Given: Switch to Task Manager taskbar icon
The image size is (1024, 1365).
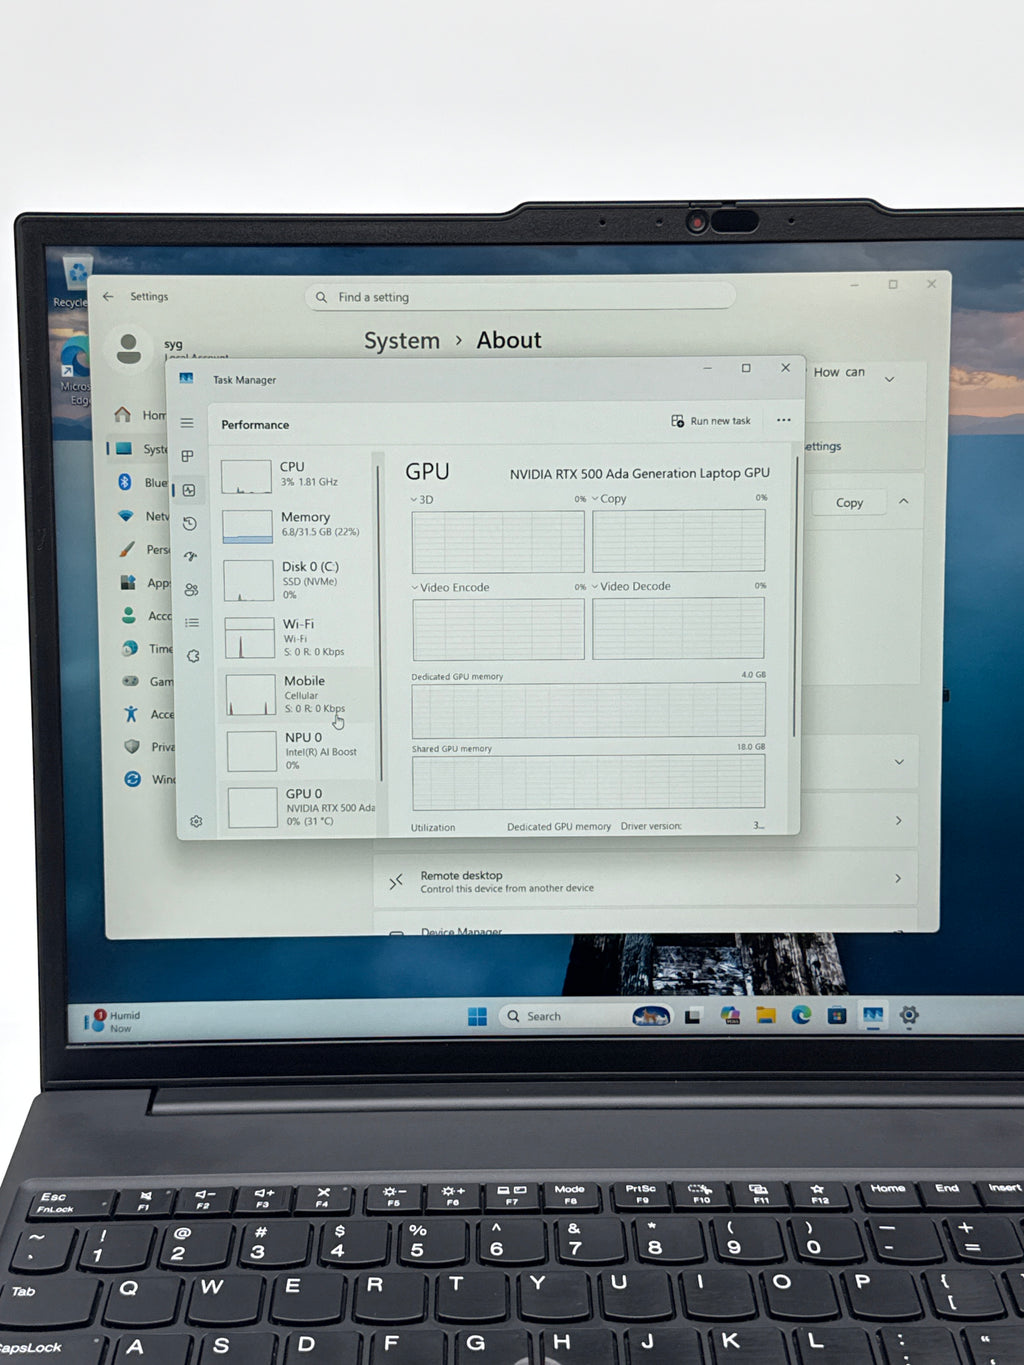Looking at the screenshot, I should coord(873,1015).
